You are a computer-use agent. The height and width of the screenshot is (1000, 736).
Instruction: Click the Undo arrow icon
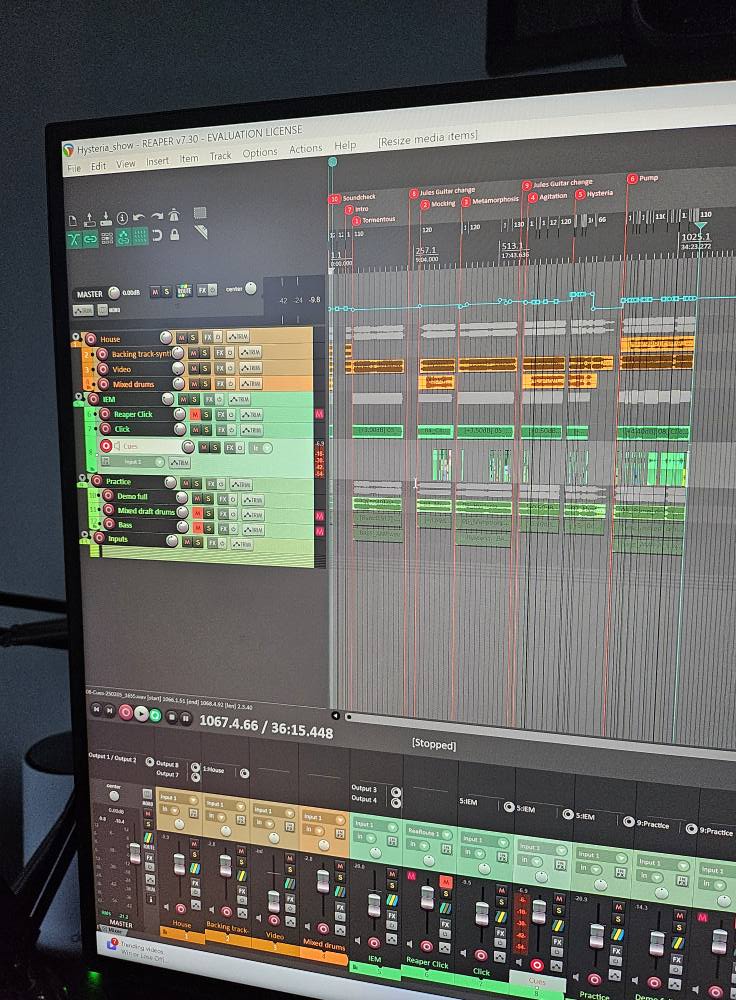139,217
